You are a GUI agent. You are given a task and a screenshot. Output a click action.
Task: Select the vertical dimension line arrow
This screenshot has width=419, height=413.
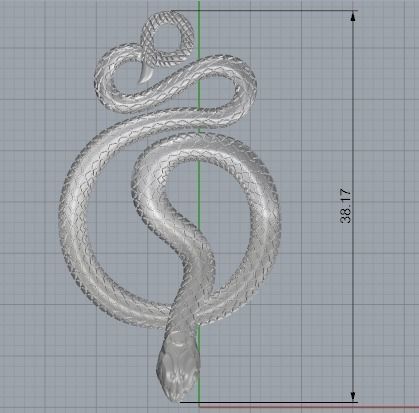[x=353, y=206]
